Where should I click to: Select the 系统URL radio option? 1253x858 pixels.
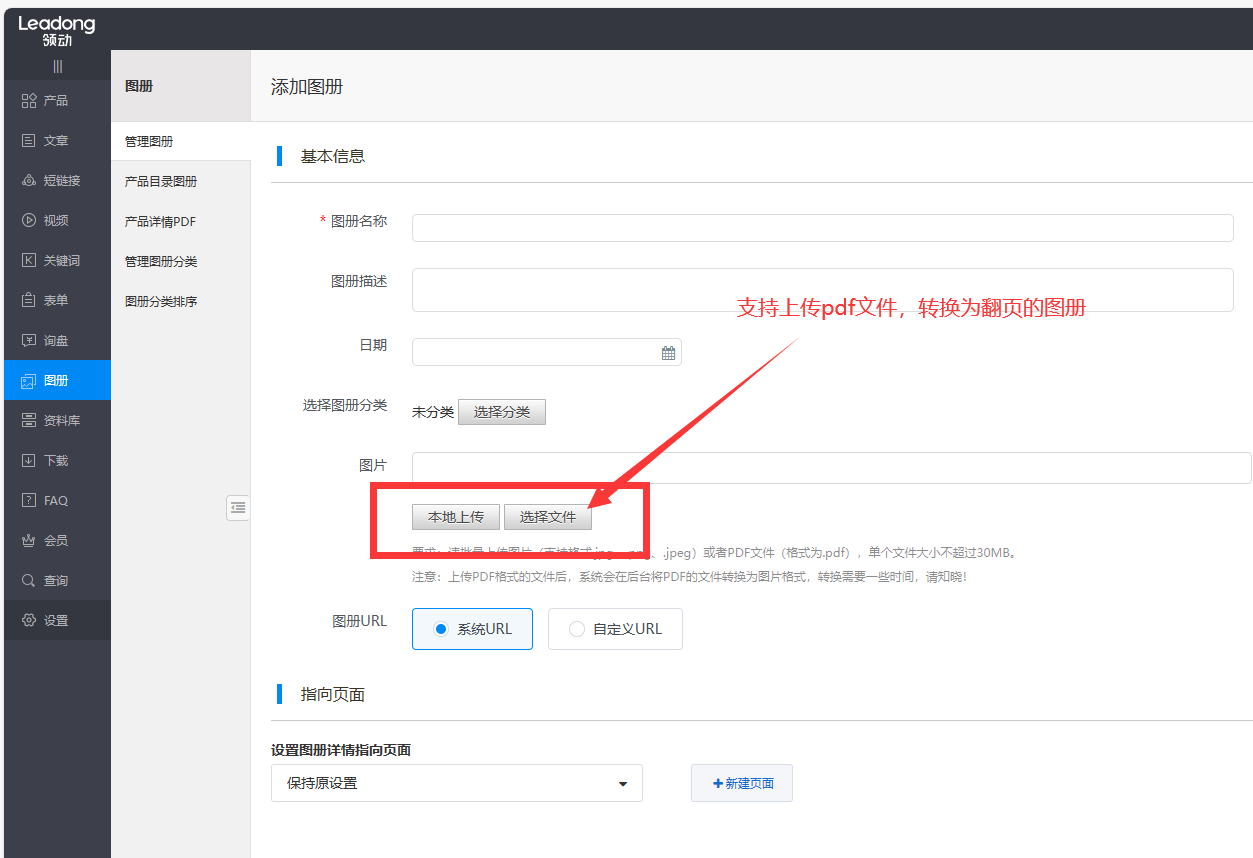click(472, 629)
